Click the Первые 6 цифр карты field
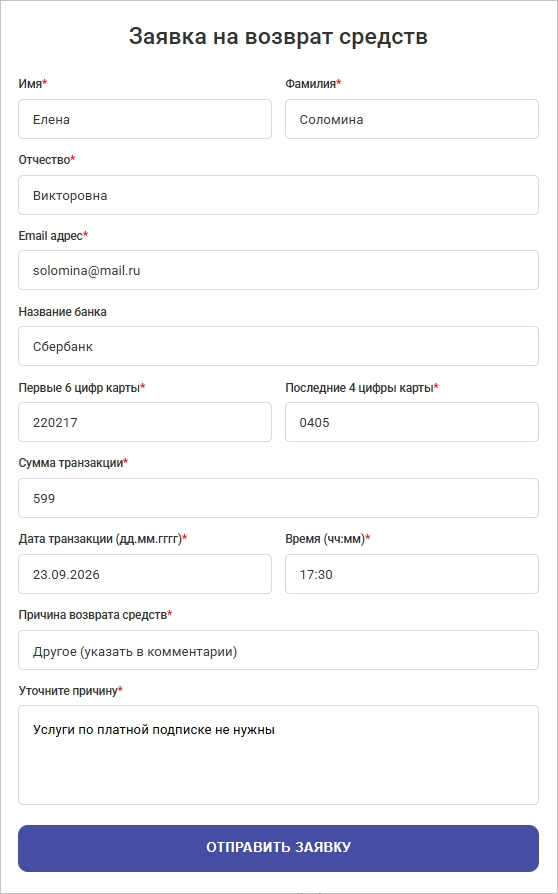The image size is (558, 894). (145, 422)
